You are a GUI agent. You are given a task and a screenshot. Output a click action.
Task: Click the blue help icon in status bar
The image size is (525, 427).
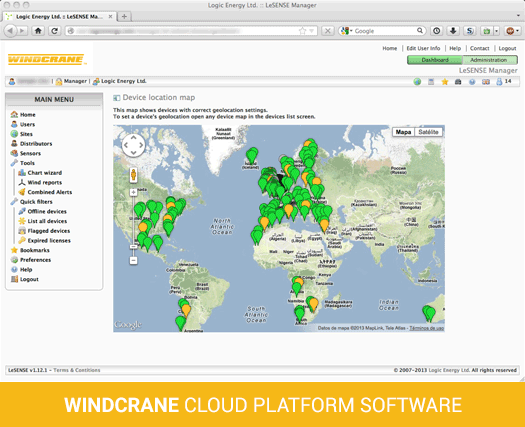coord(472,82)
